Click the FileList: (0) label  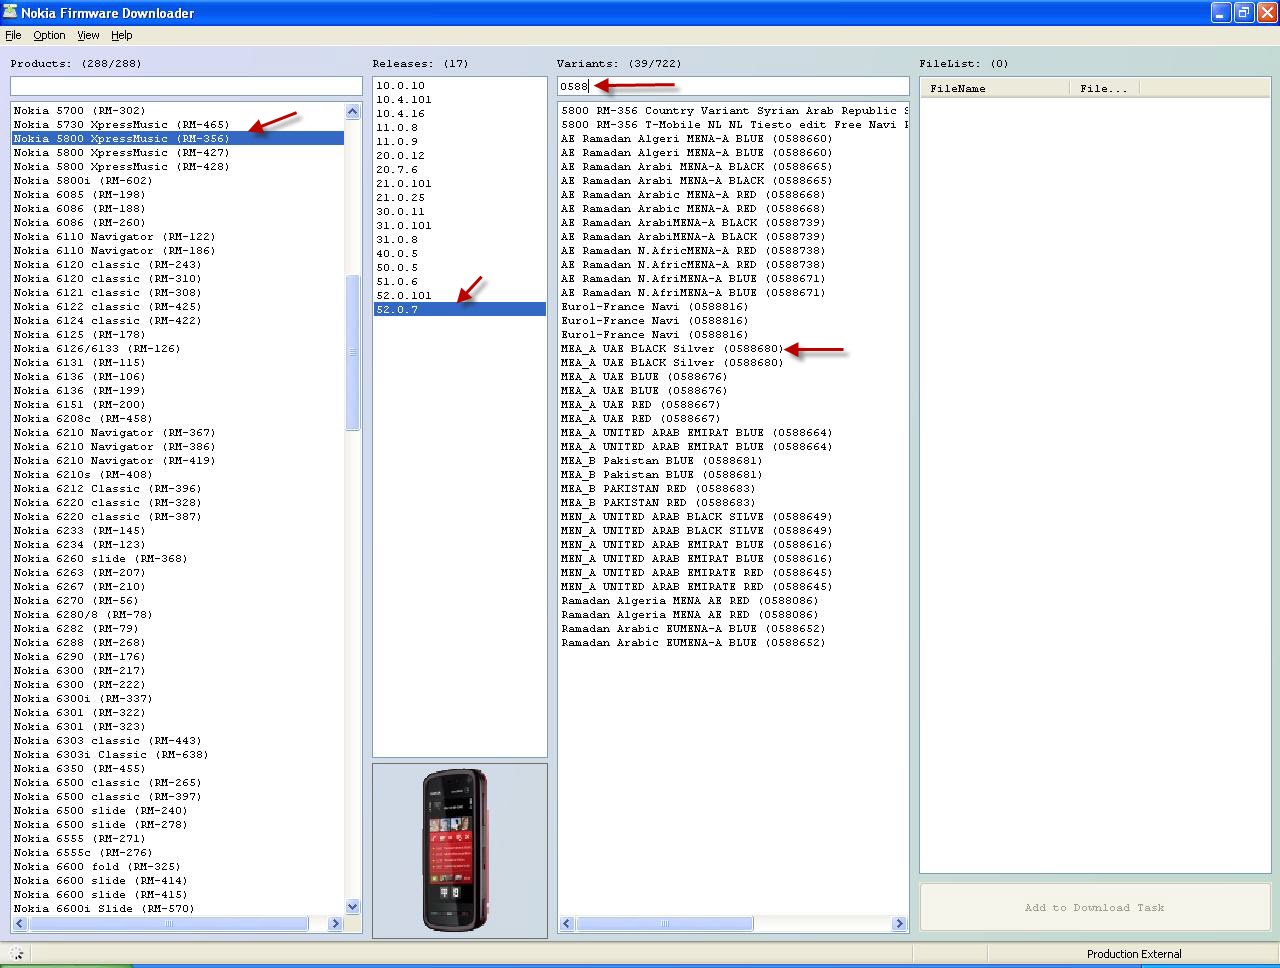[x=964, y=64]
